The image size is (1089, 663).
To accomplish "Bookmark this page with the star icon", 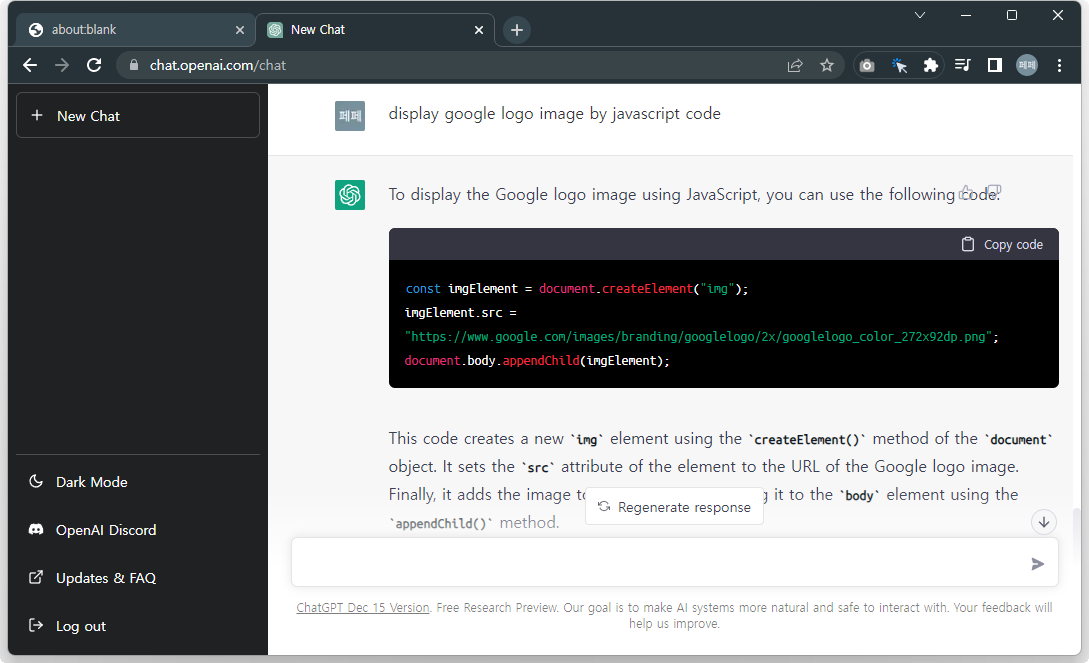I will (x=826, y=65).
